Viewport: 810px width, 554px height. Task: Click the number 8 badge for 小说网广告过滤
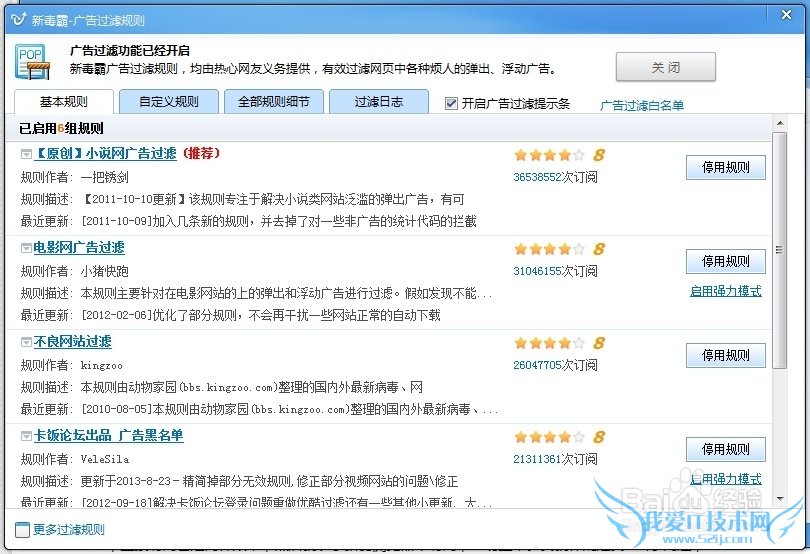tap(599, 155)
